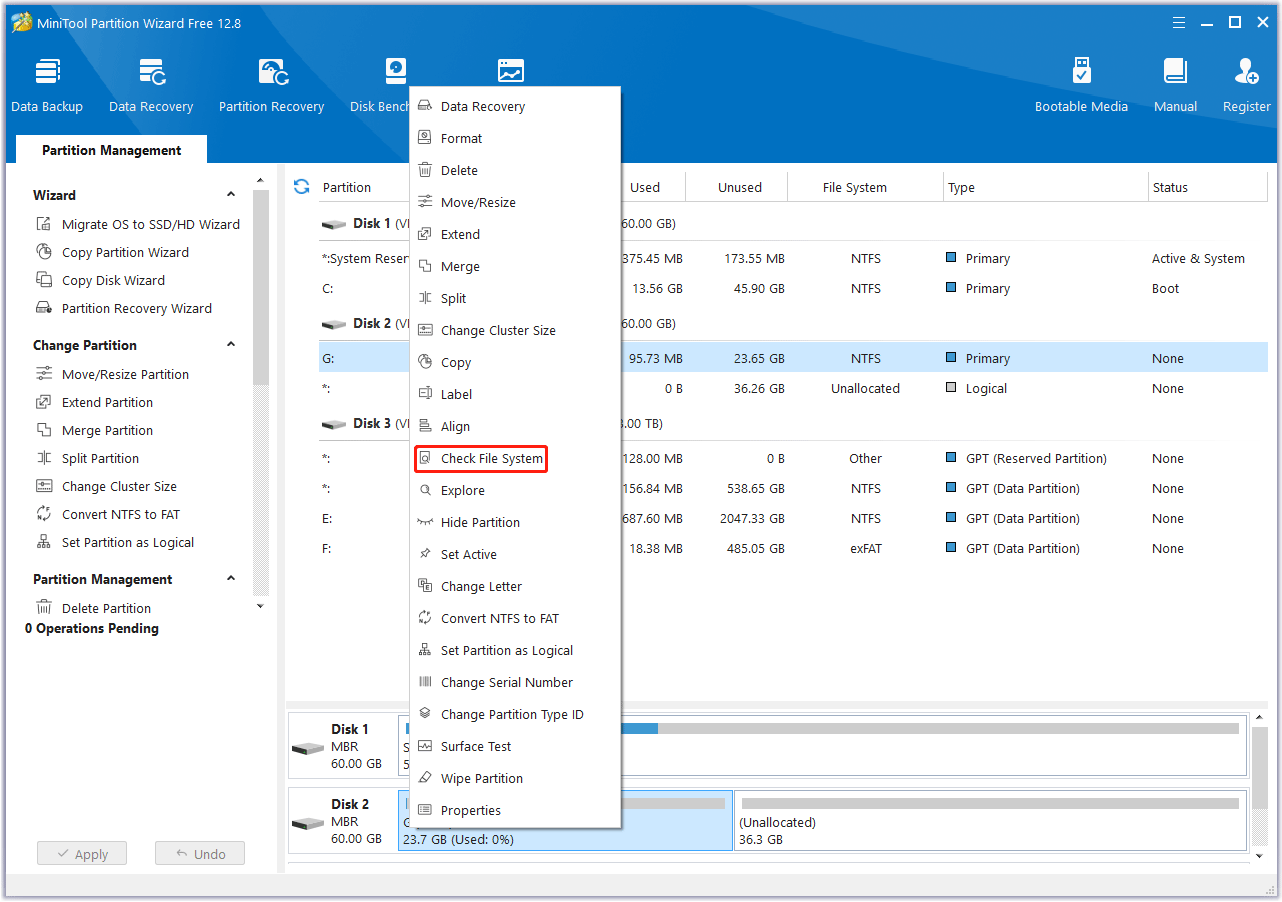Choose Split in context menu
This screenshot has width=1282, height=902.
pos(515,298)
